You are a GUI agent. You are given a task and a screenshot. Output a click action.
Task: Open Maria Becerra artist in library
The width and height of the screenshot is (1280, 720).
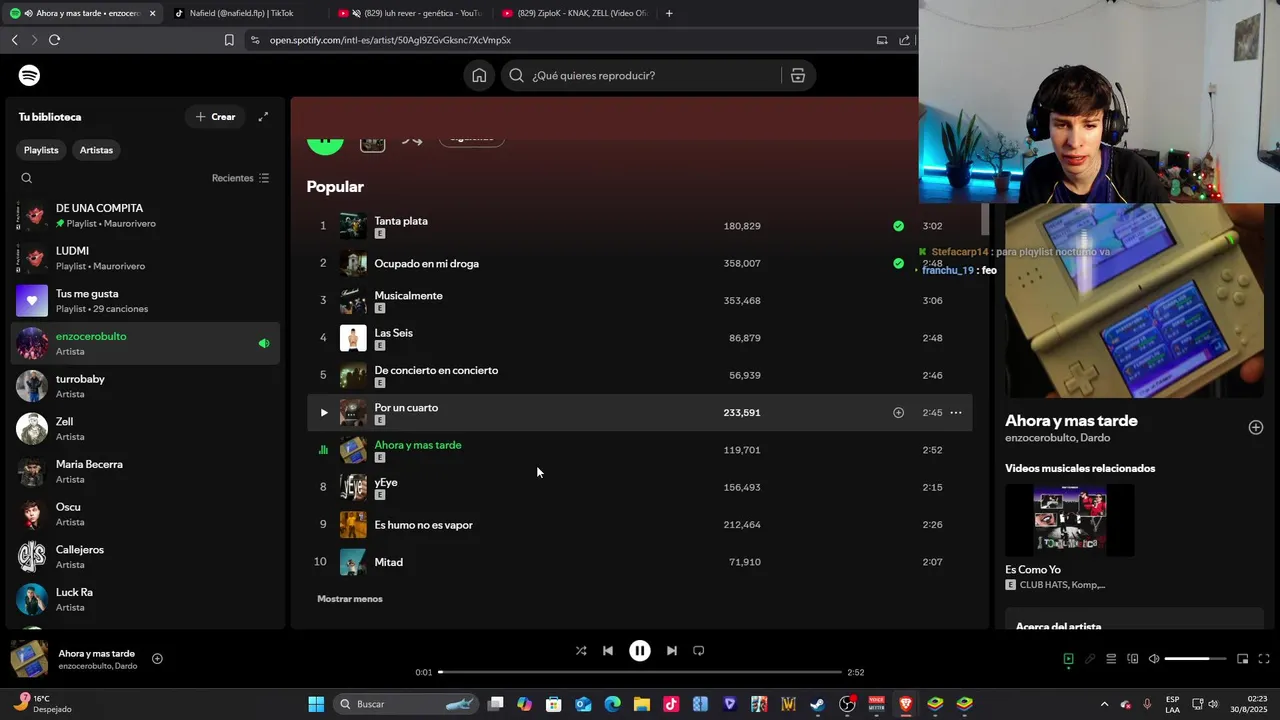145,472
